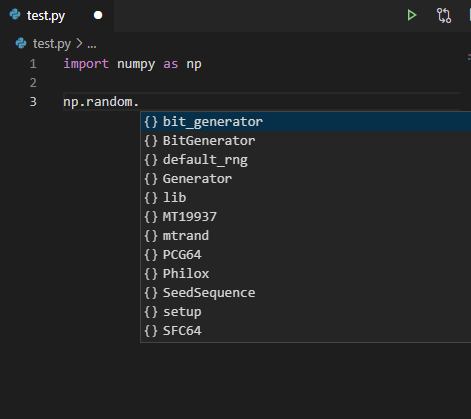Place cursor in 'np.random.' text
Viewport: 471px width, 419px height.
(x=101, y=102)
